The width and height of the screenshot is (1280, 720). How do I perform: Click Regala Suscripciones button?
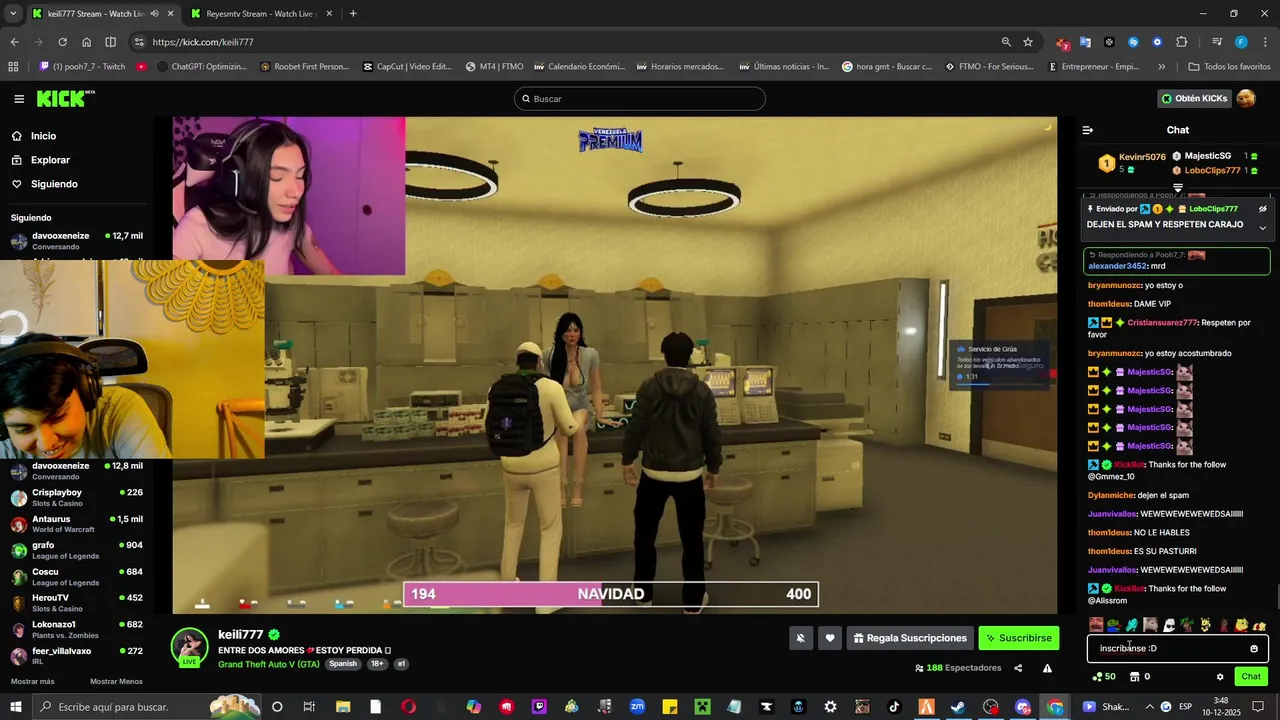[x=910, y=638]
